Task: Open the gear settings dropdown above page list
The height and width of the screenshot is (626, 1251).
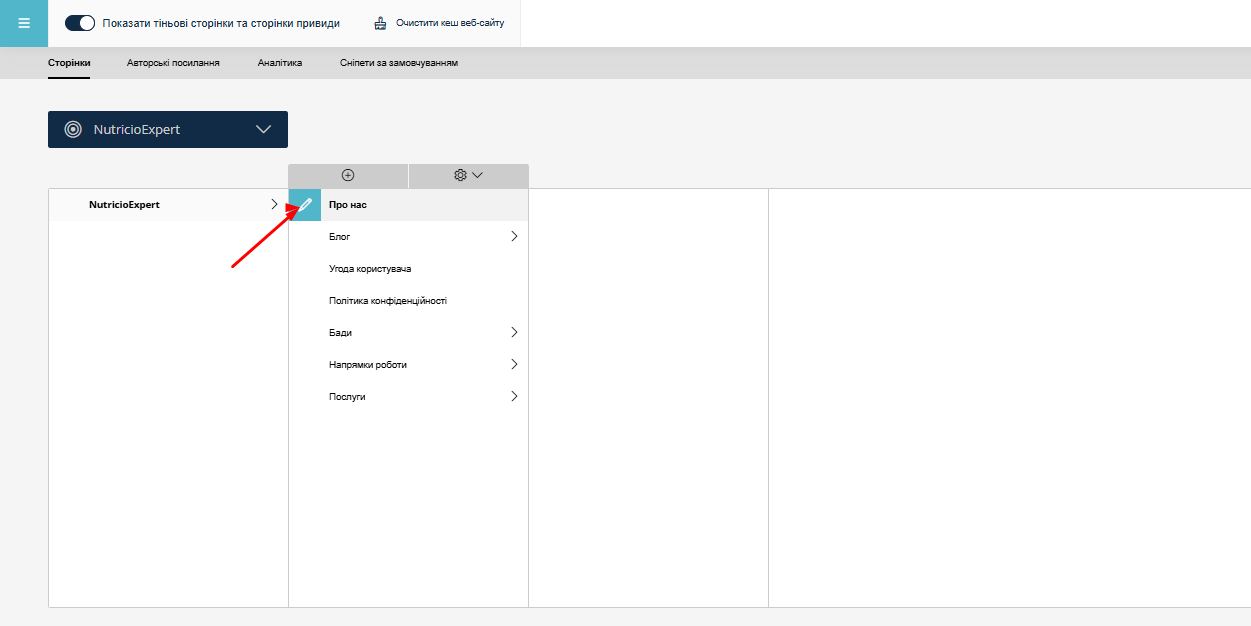Action: coord(468,175)
